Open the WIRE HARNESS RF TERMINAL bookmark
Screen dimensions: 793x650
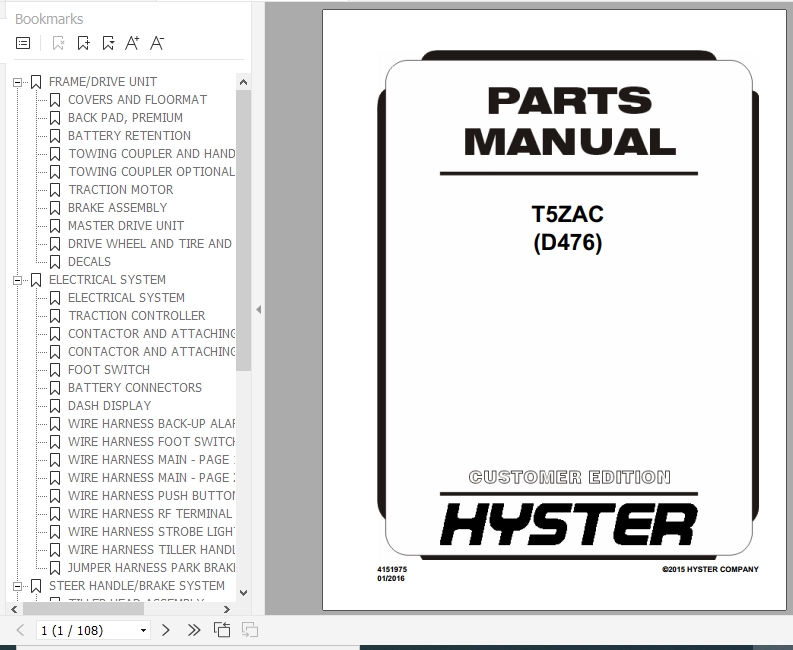point(150,514)
